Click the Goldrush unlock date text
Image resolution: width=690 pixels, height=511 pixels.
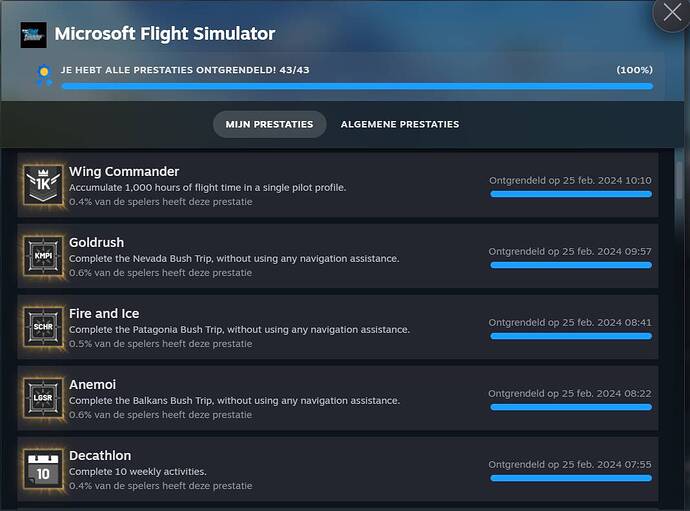coord(570,251)
